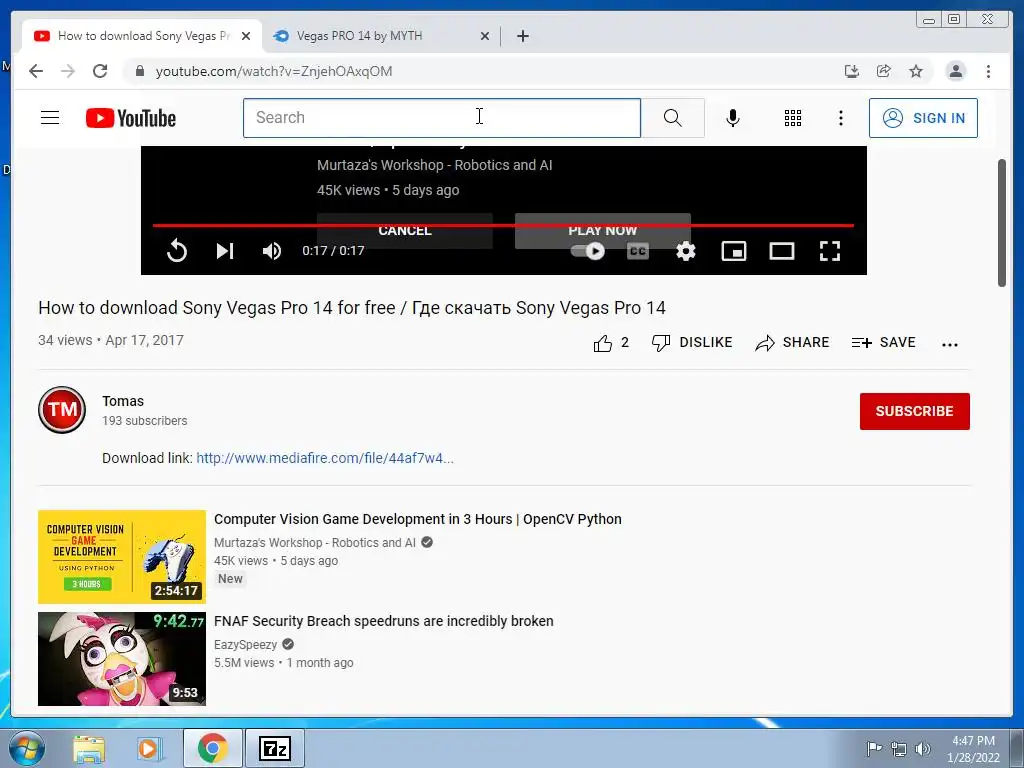This screenshot has width=1024, height=768.
Task: Open the Action Center flag icon
Action: (x=874, y=748)
